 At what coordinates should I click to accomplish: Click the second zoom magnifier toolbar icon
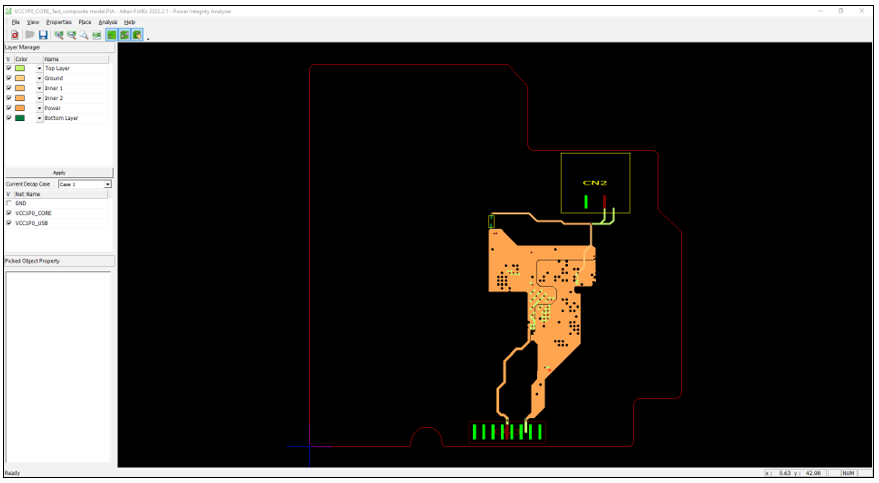coord(72,35)
